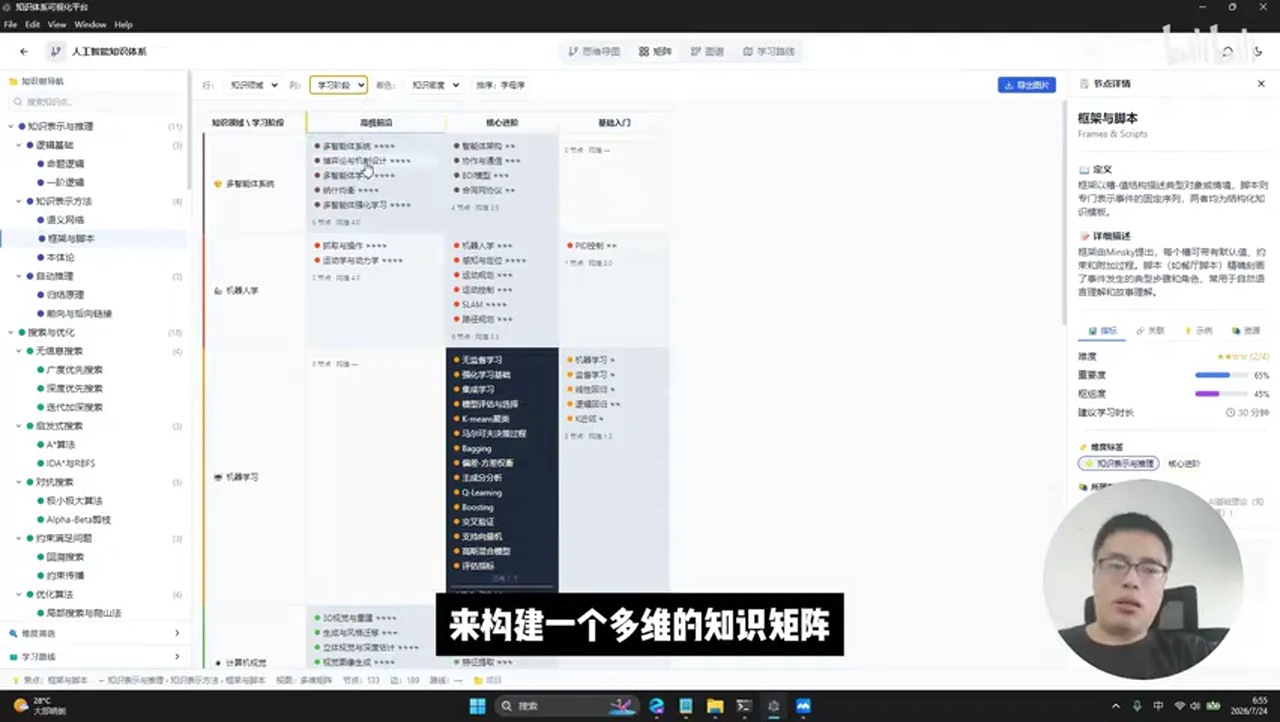The width and height of the screenshot is (1280, 722).
Task: Collapse the 搜索与优化 tree node
Action: [10, 332]
